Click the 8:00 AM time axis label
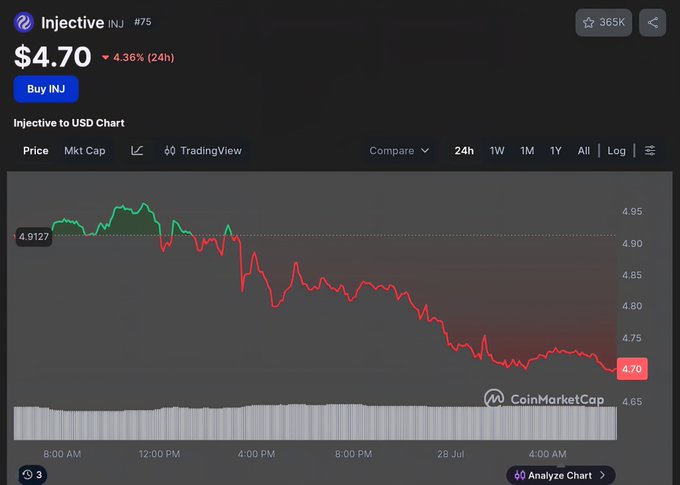 [x=62, y=454]
